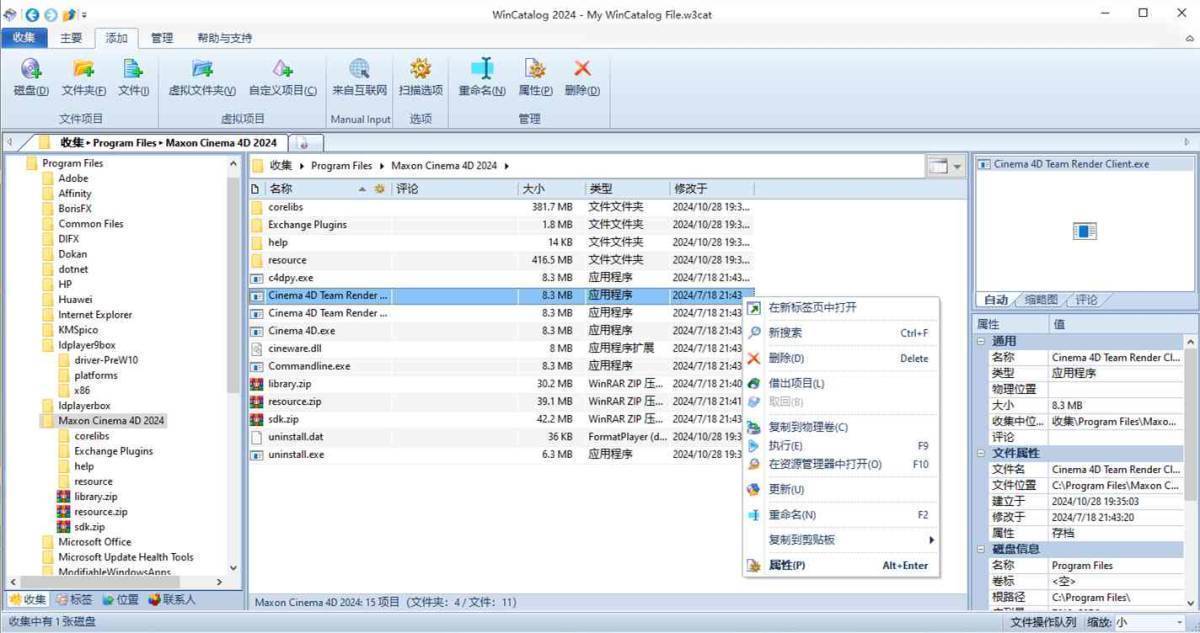The image size is (1200, 633).
Task: Switch to the 缩略图 preview tab
Action: [1040, 300]
